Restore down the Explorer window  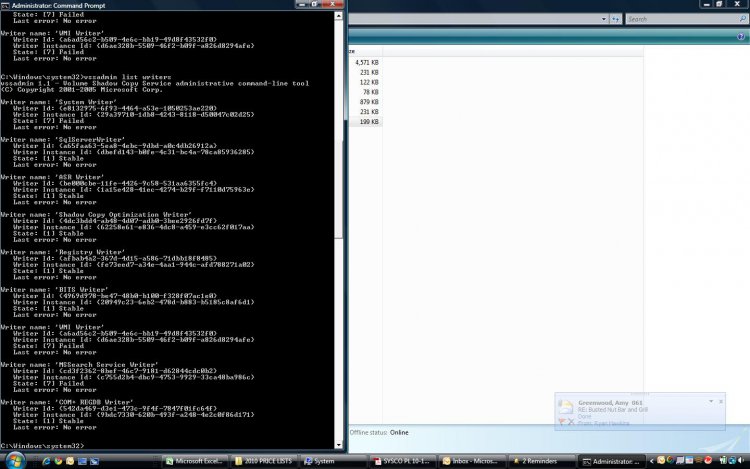coord(719,4)
